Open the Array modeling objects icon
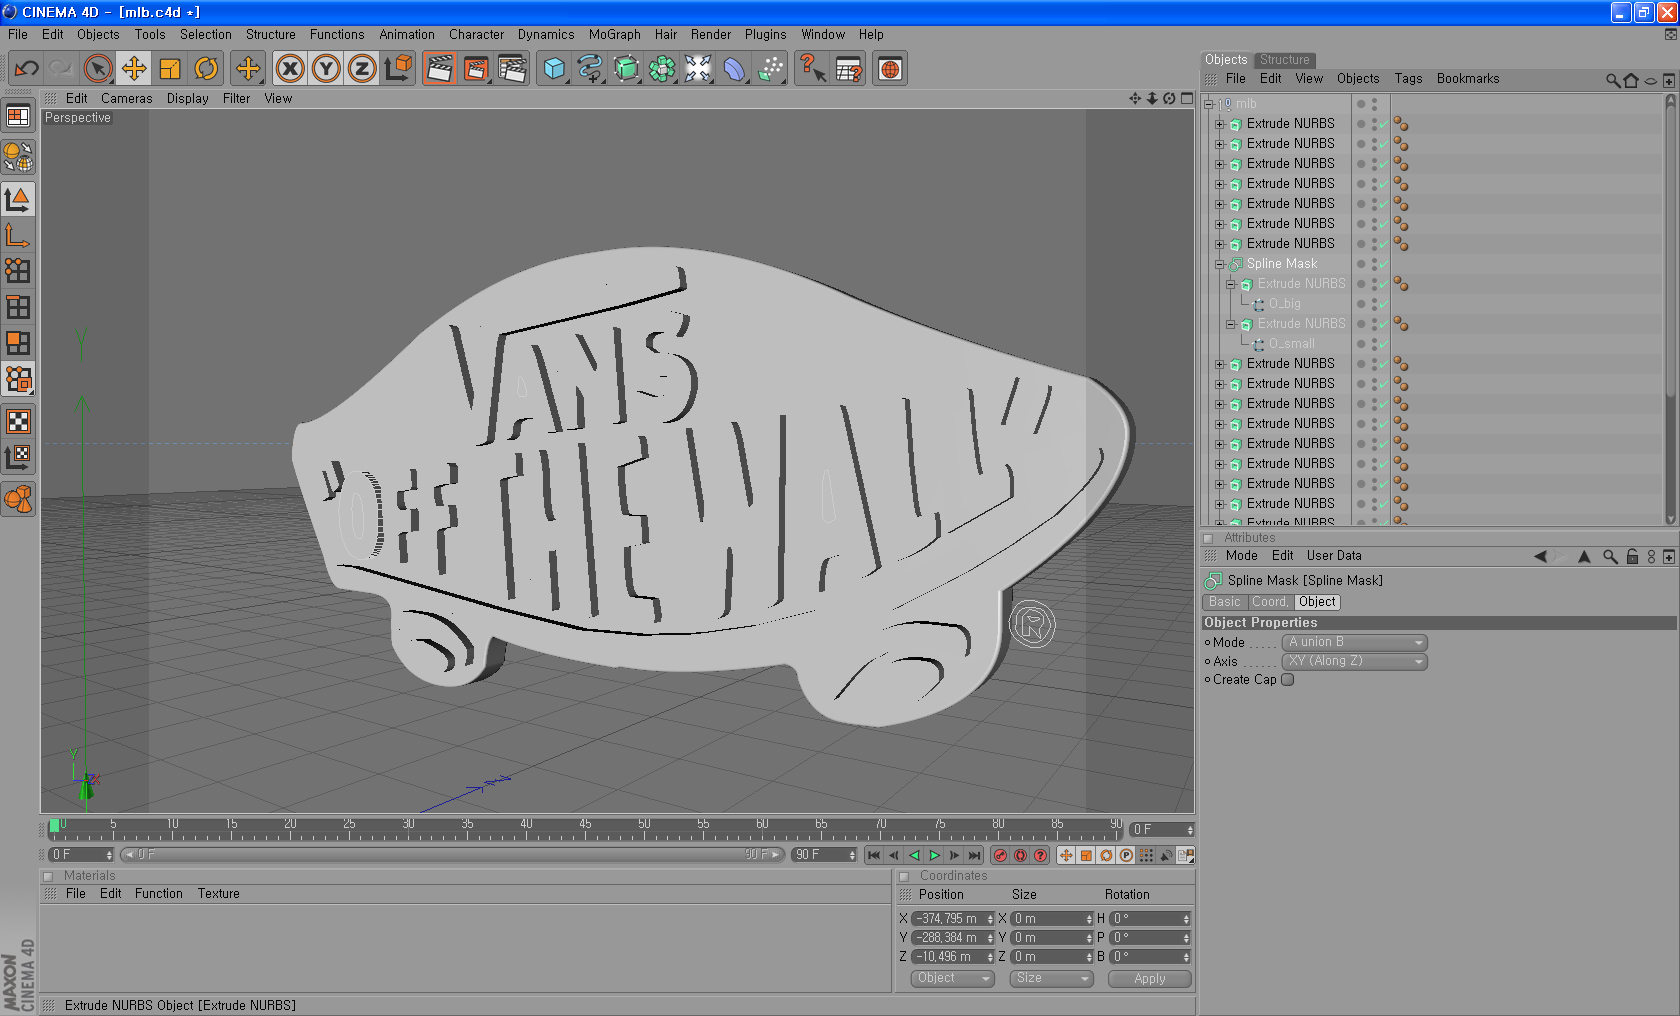Viewport: 1680px width, 1016px height. point(662,69)
